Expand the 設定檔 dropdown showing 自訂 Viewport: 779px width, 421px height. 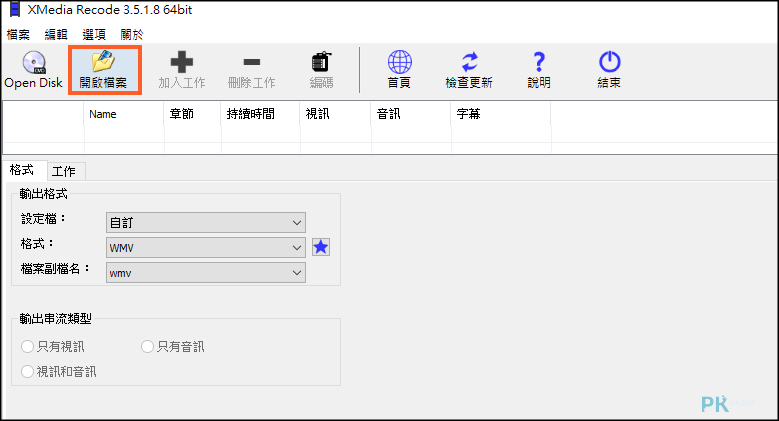206,223
